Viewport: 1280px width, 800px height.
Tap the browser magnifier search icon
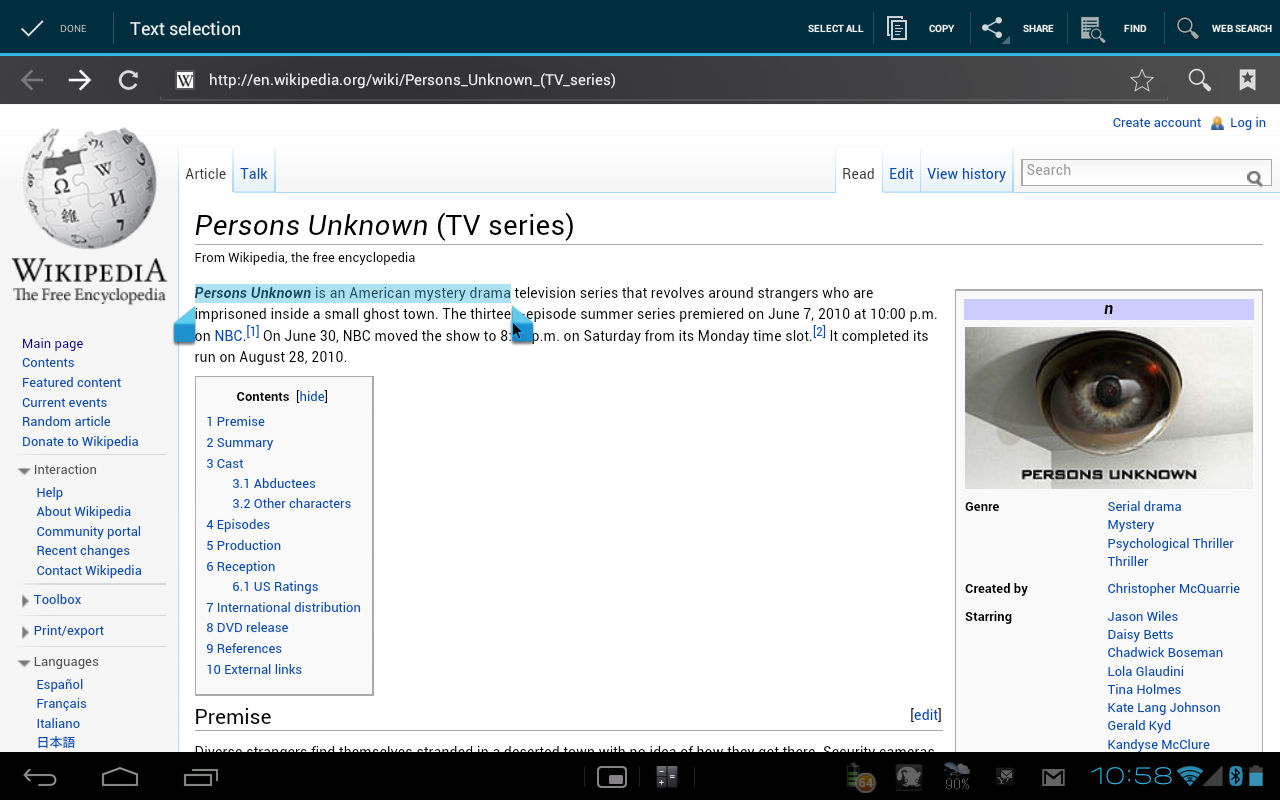pyautogui.click(x=1199, y=80)
